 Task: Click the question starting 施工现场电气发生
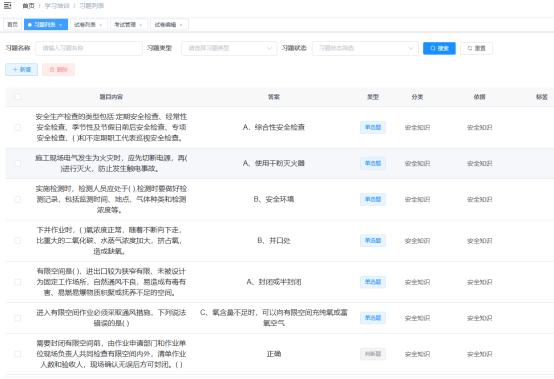111,164
